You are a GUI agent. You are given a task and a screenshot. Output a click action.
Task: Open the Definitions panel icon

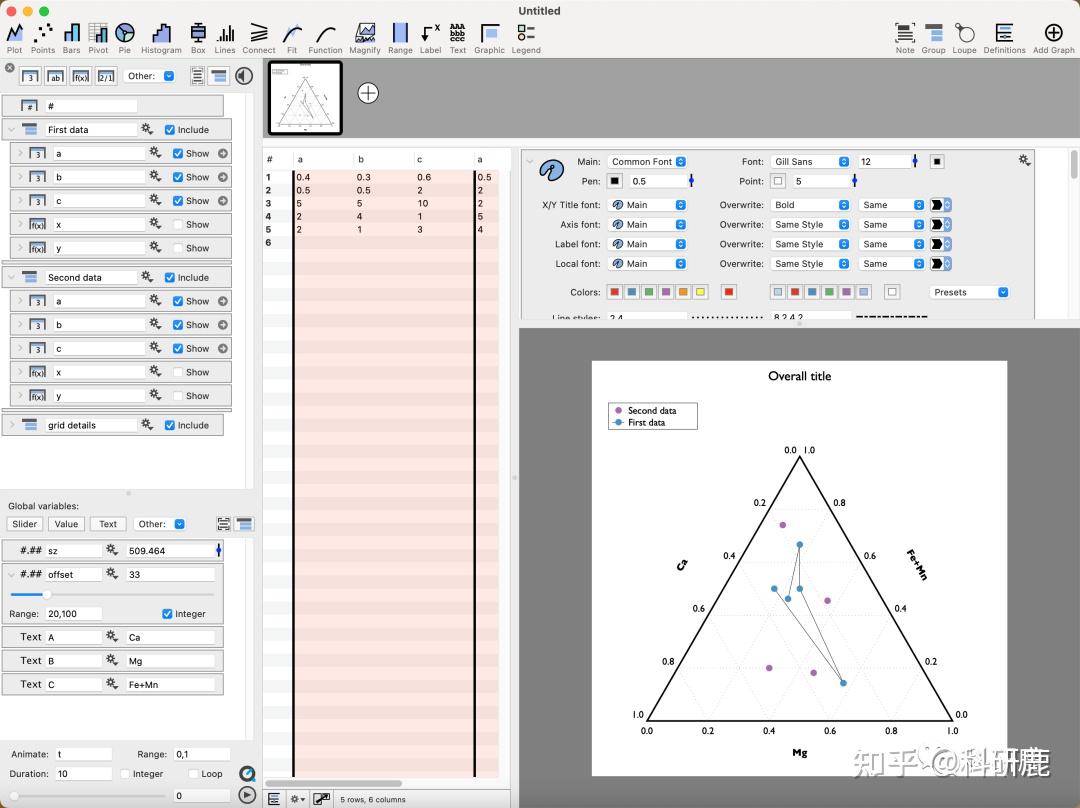click(1005, 31)
